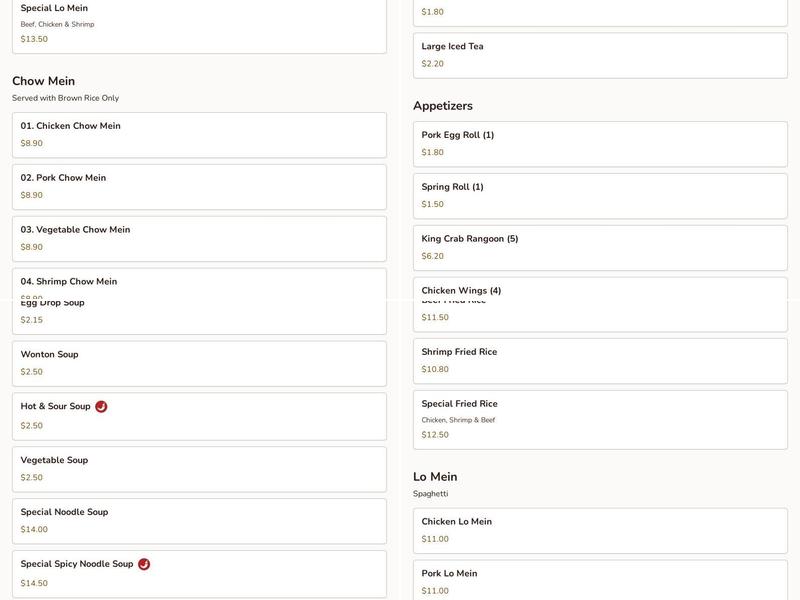Open the Chicken Wings (4) item
Viewport: 800px width, 600px height.
600,289
